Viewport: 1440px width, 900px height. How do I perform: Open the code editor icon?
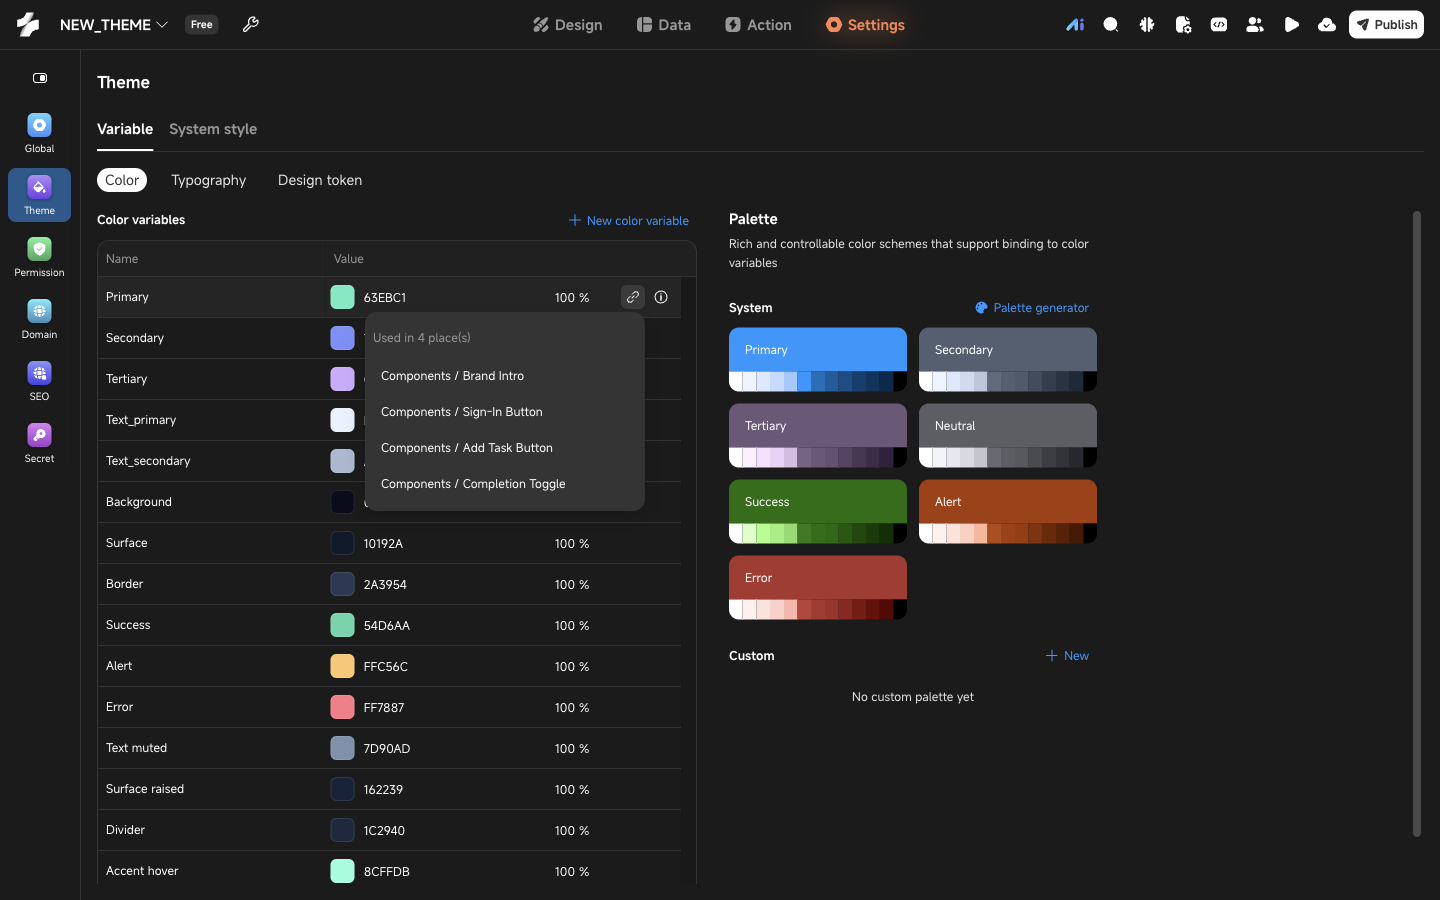[x=1219, y=25]
